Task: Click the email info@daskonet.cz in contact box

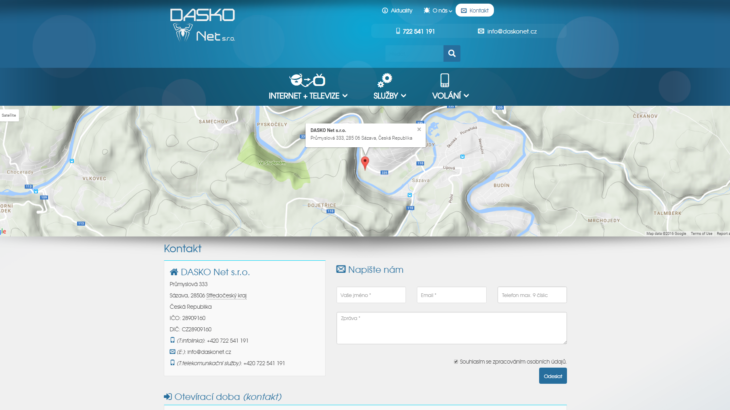Action: [209, 352]
